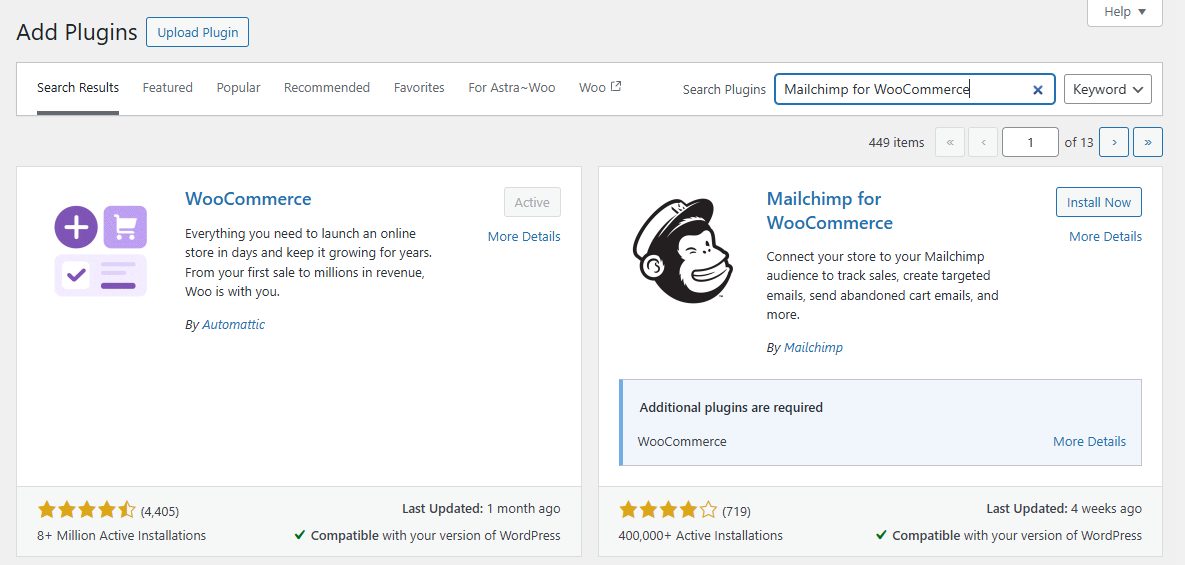Open the WooCommerce plugin title link
The height and width of the screenshot is (565, 1185).
coord(248,199)
